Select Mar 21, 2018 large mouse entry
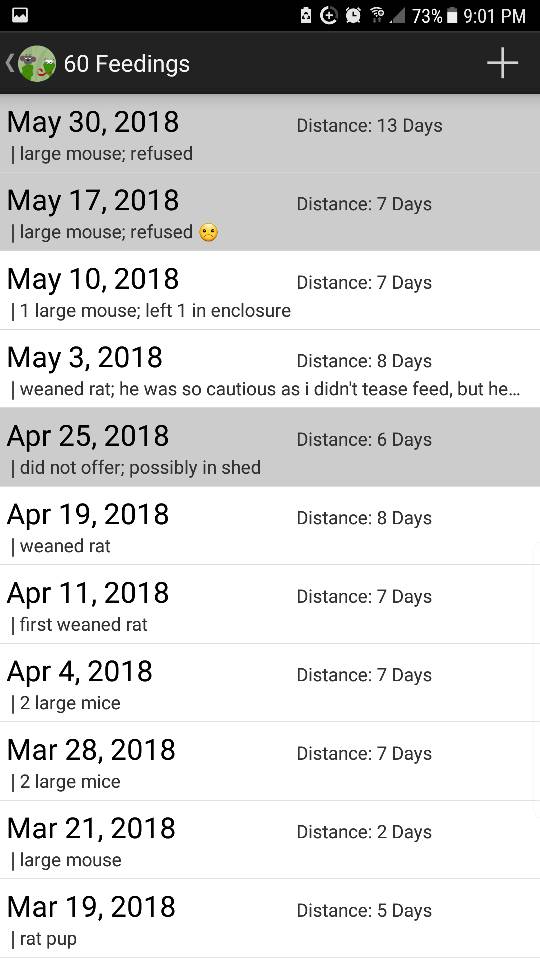The height and width of the screenshot is (960, 540). click(270, 839)
